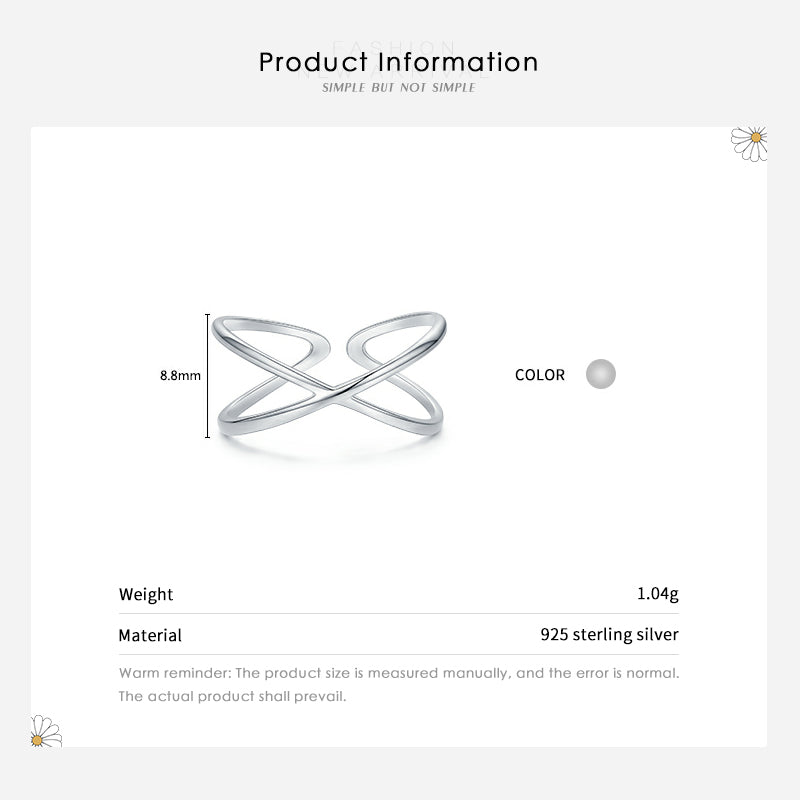The height and width of the screenshot is (800, 800).
Task: Click the divider line under the Material row
Action: tap(399, 654)
